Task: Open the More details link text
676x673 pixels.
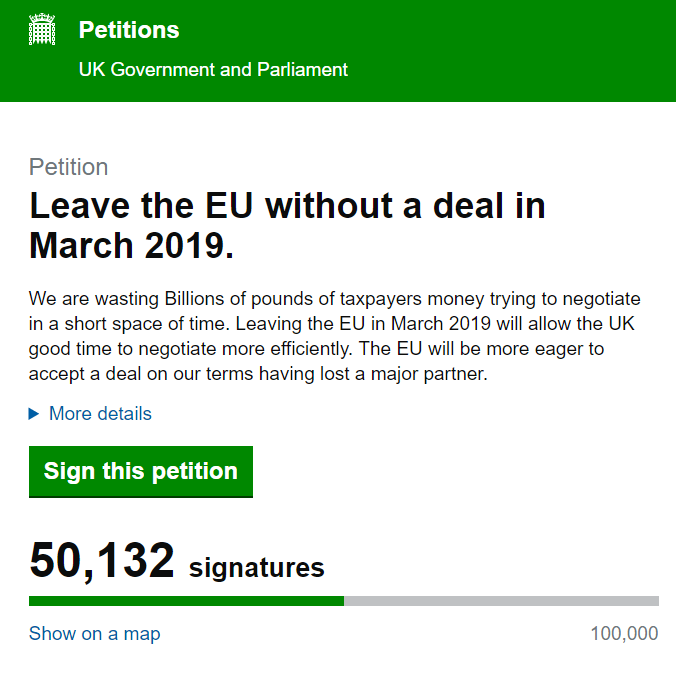Action: click(x=100, y=413)
